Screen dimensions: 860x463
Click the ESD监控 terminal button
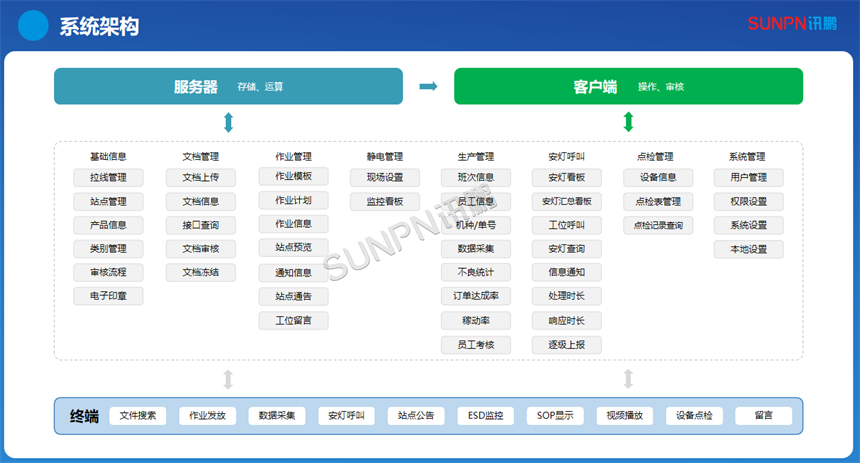(x=485, y=416)
